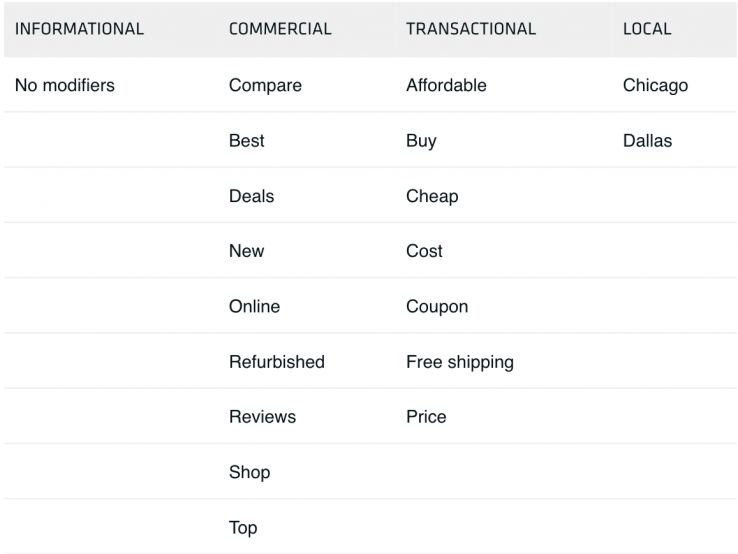Click the 'Coupon' modifier

437,306
